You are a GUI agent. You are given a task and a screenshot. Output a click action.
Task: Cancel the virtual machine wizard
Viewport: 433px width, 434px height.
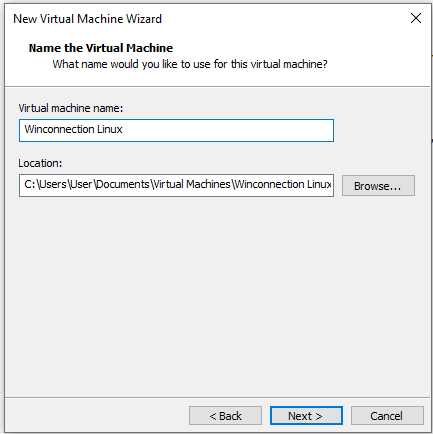coord(387,416)
